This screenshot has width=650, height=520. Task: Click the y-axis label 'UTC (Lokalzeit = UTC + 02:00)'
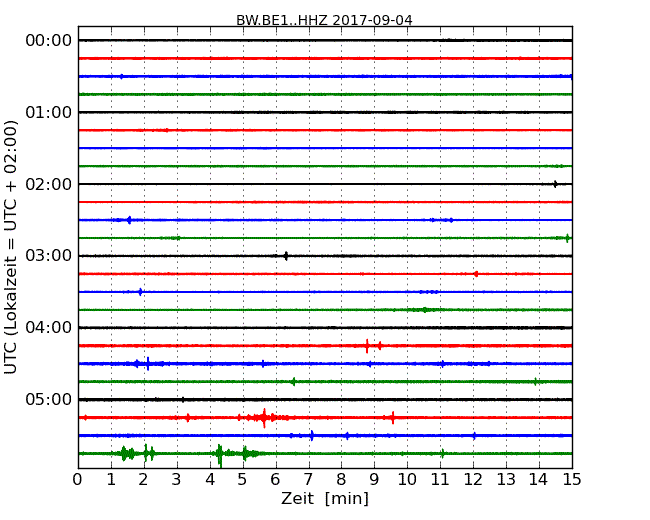[10, 247]
